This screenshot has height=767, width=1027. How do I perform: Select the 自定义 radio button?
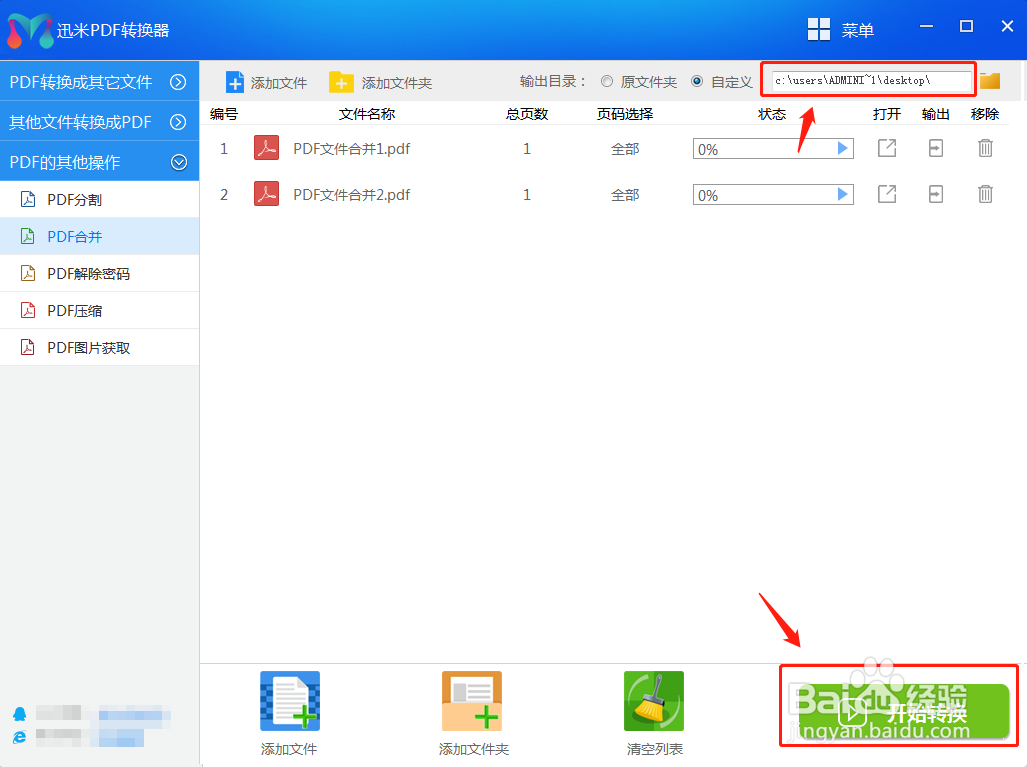tap(697, 81)
